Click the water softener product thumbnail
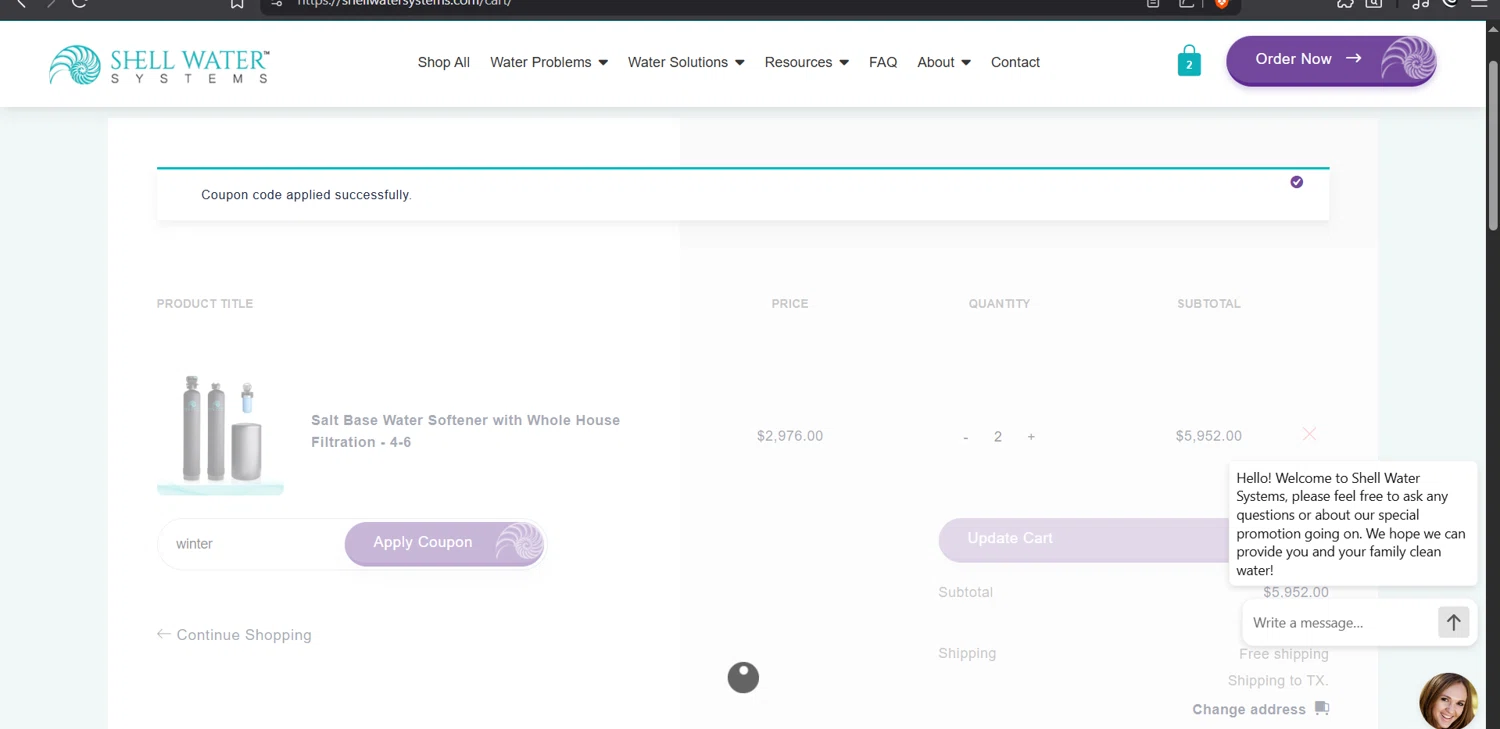The height and width of the screenshot is (729, 1500). click(x=220, y=433)
